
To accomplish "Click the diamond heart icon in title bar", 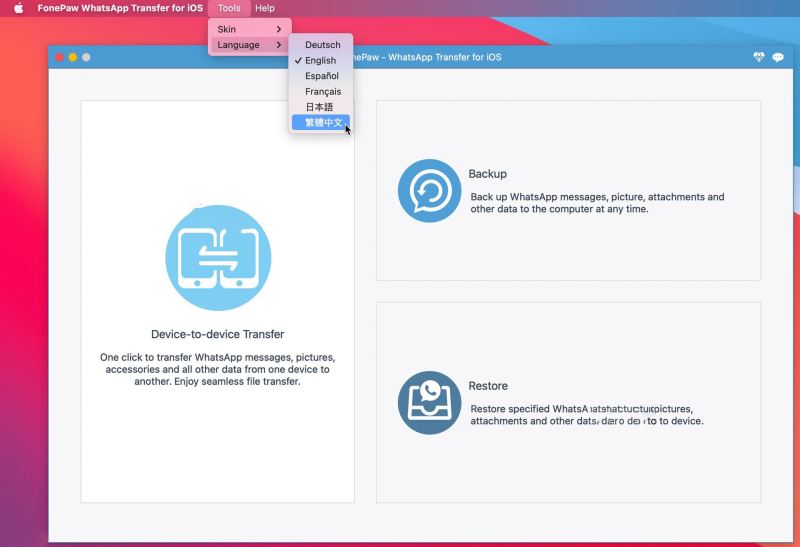I will [759, 57].
